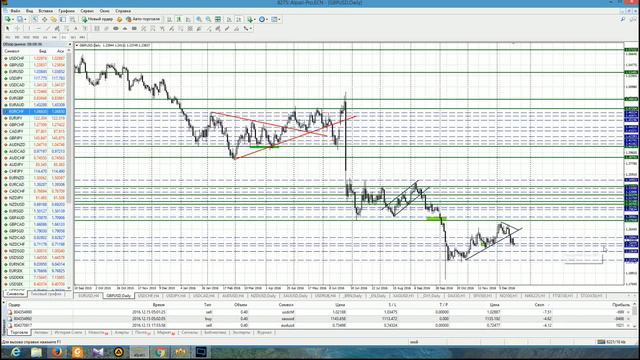Switch to GBPUSD,Daily chart tab
The height and width of the screenshot is (360, 640).
(118, 296)
